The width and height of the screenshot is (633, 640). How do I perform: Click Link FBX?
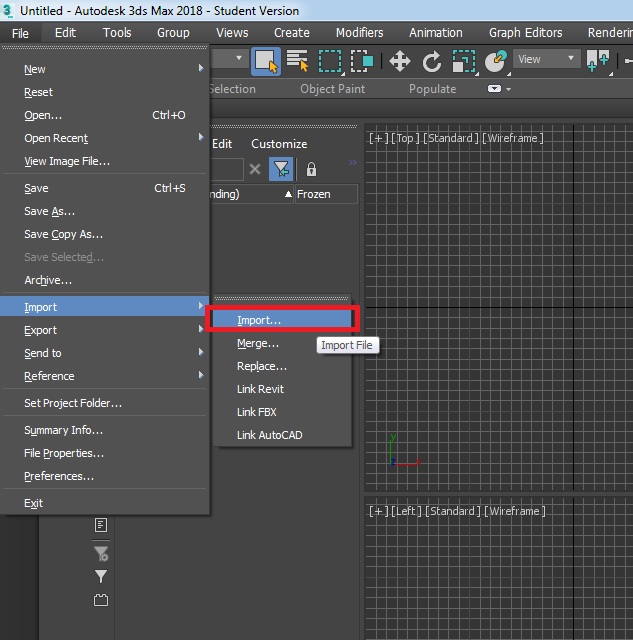282,412
